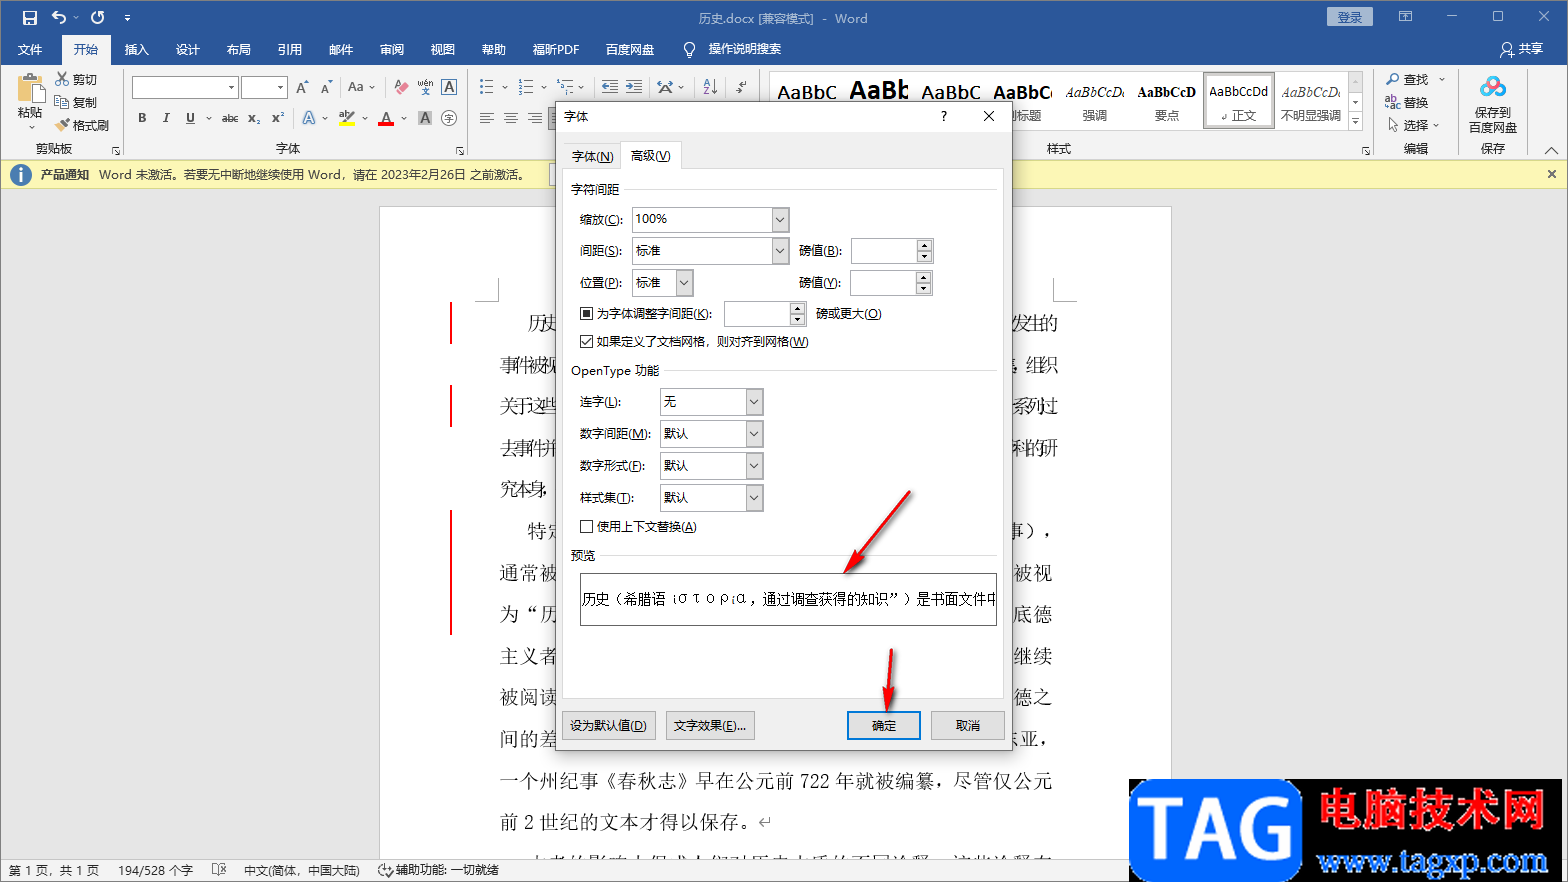
Task: Click the Save icon in the quick access toolbar
Action: point(29,18)
